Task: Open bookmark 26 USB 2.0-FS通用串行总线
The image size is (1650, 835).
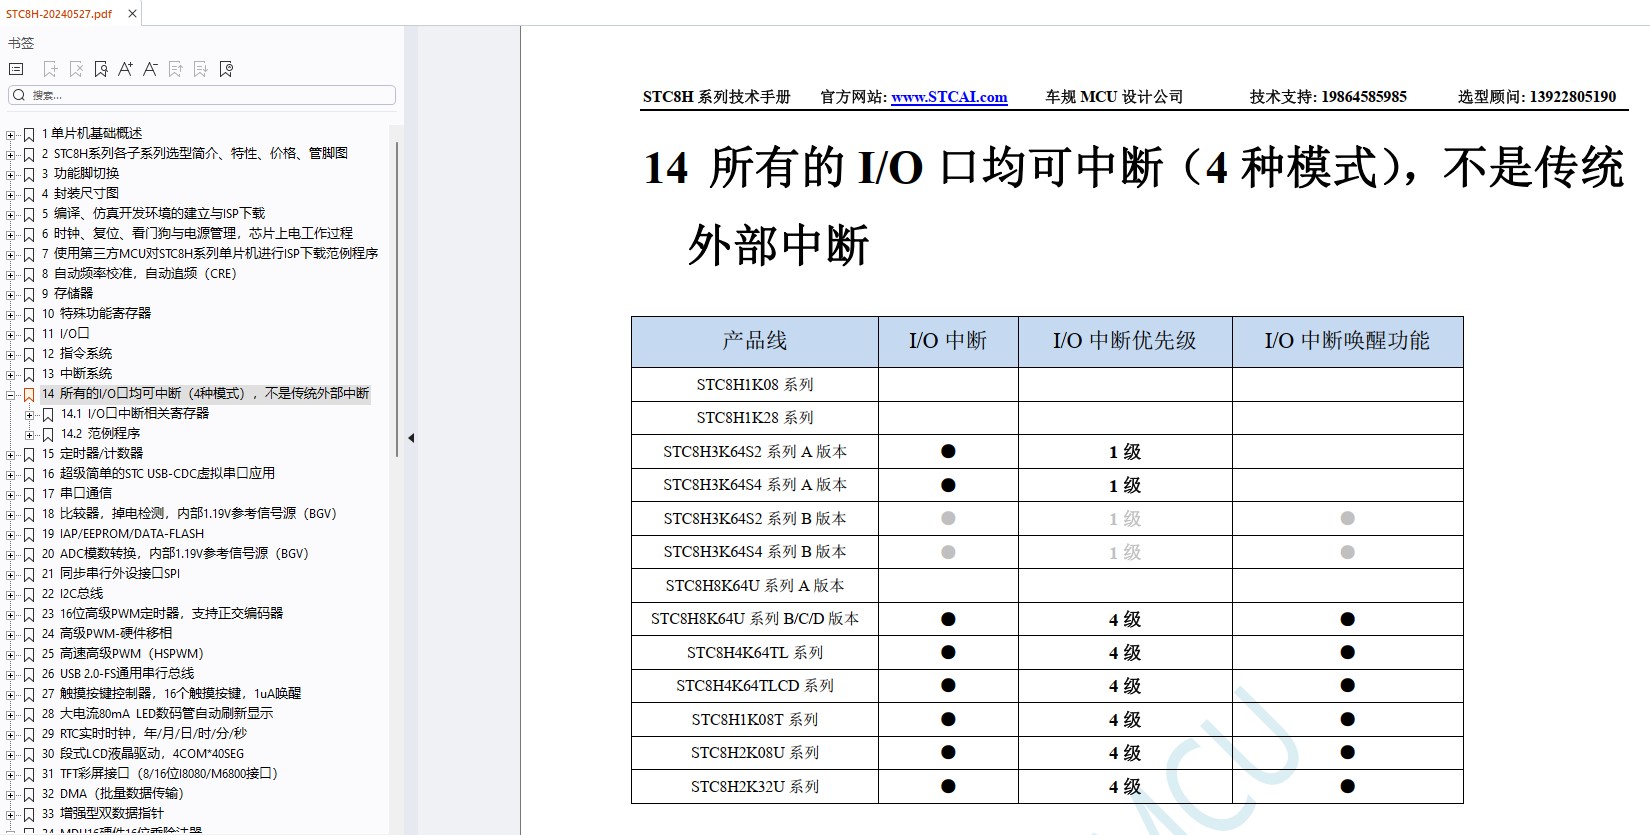Action: 117,673
